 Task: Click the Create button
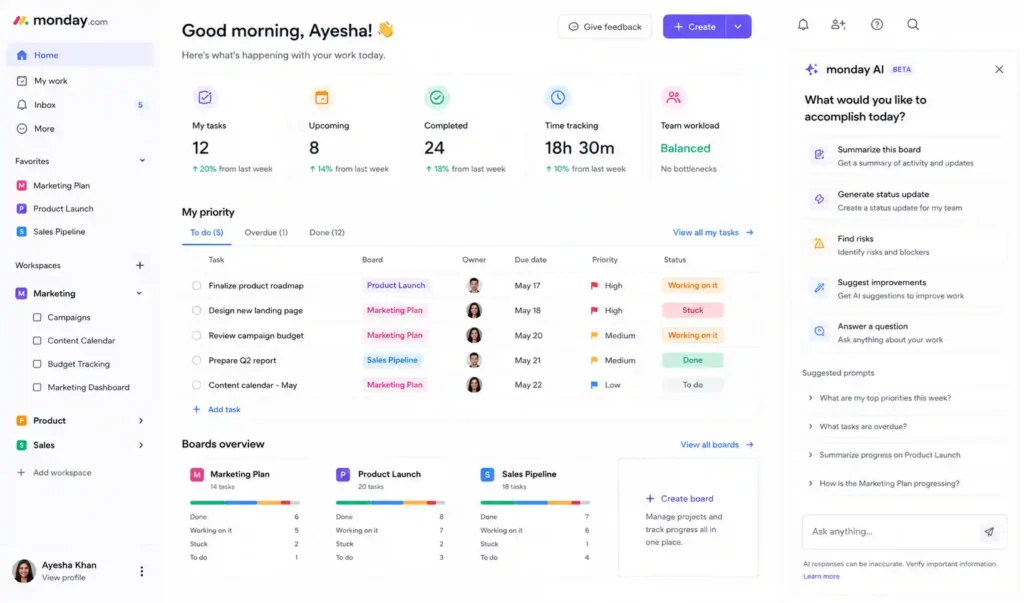pos(695,27)
